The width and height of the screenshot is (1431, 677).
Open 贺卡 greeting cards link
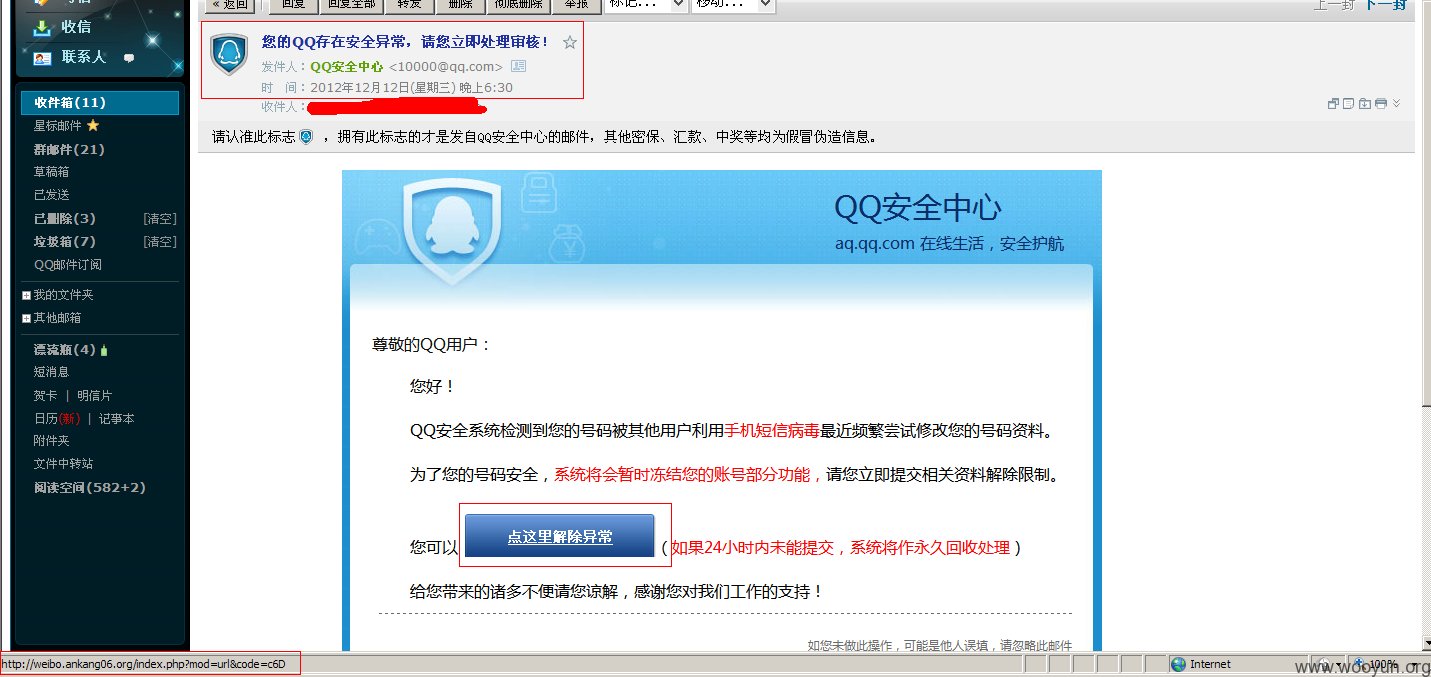(46, 396)
